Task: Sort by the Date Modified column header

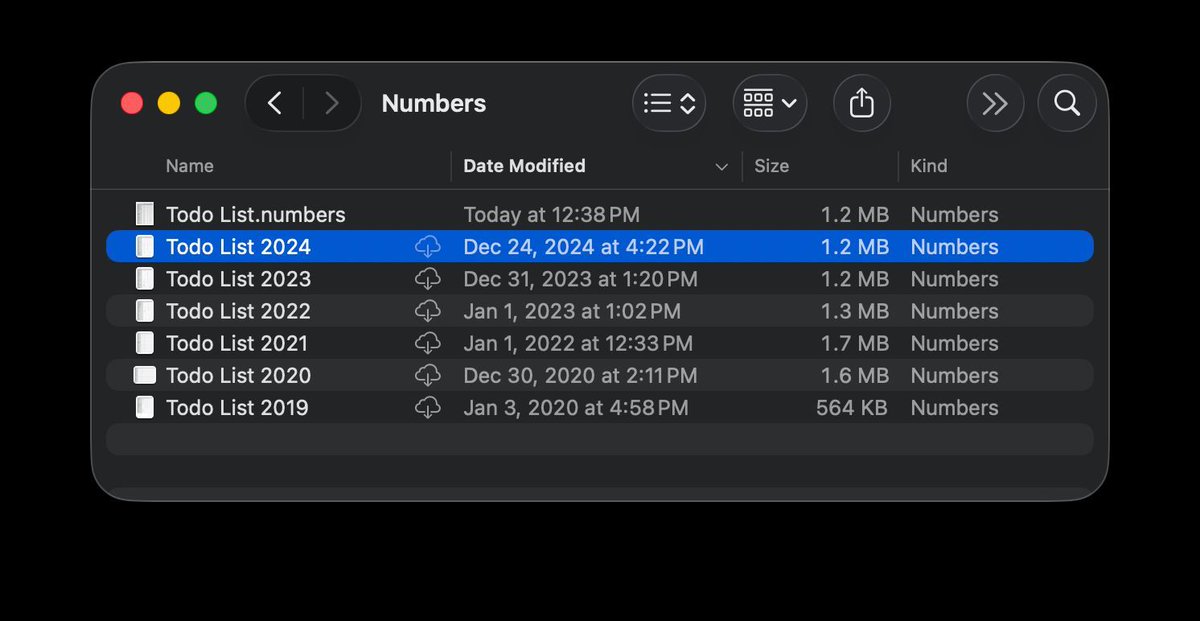Action: [524, 166]
